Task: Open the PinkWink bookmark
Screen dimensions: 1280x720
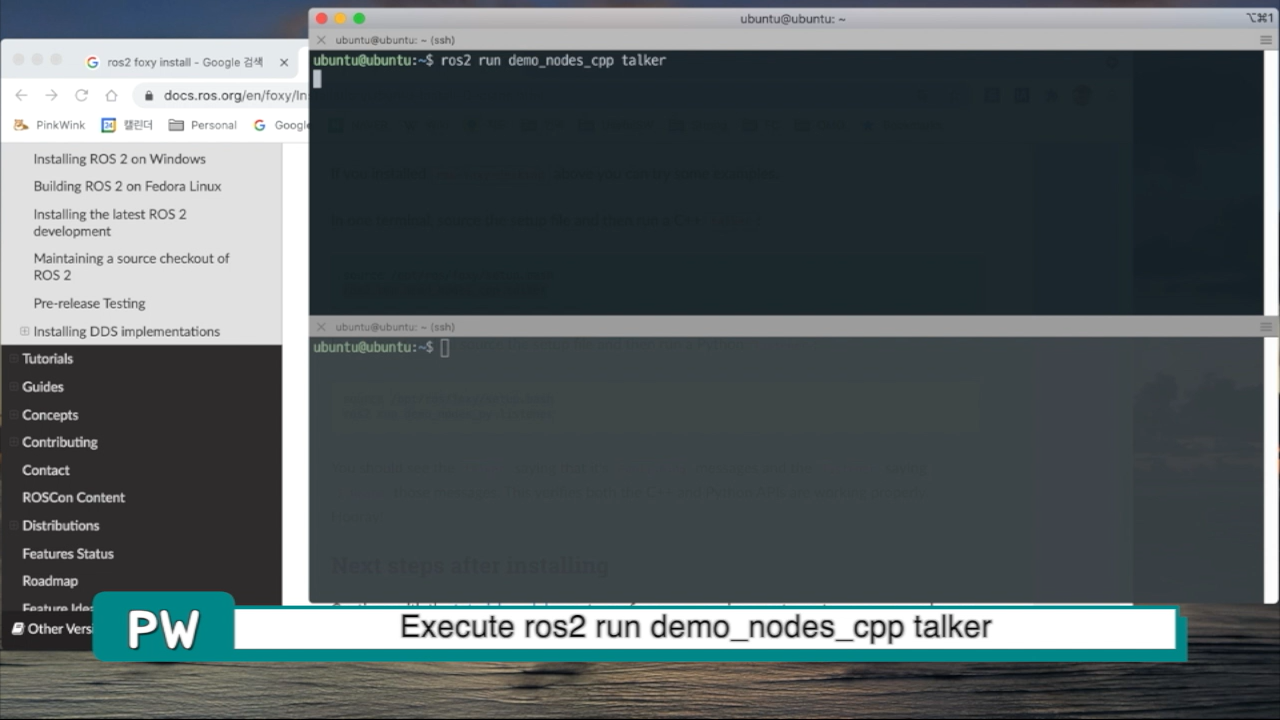Action: [50, 125]
